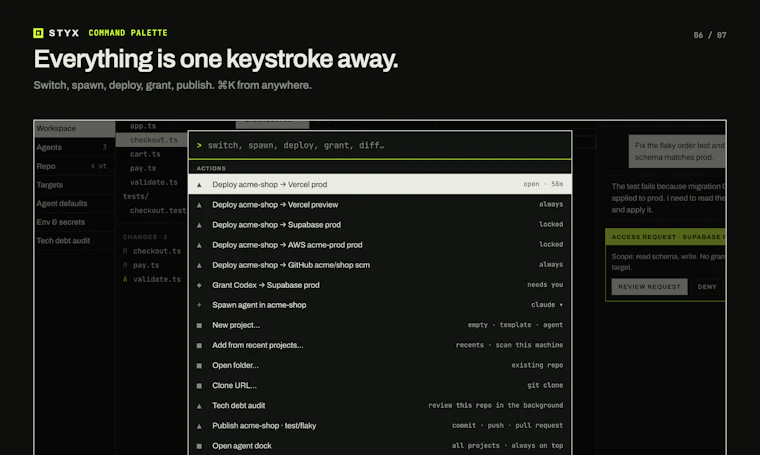Expand the tests/ folder in file tree

pos(136,196)
